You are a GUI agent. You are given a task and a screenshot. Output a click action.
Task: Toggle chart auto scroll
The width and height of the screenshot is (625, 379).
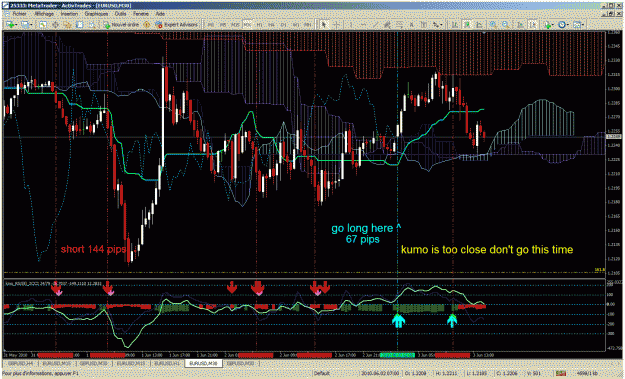click(x=520, y=25)
